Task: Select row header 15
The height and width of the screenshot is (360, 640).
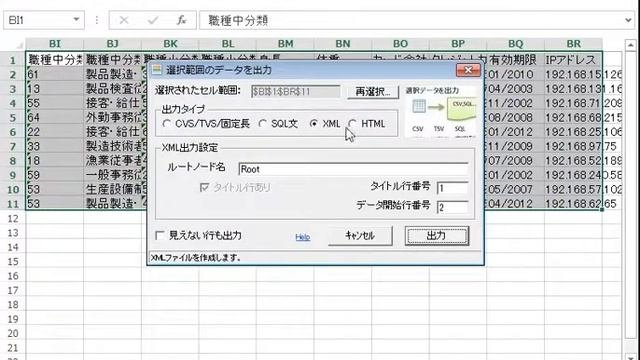Action: (x=13, y=261)
